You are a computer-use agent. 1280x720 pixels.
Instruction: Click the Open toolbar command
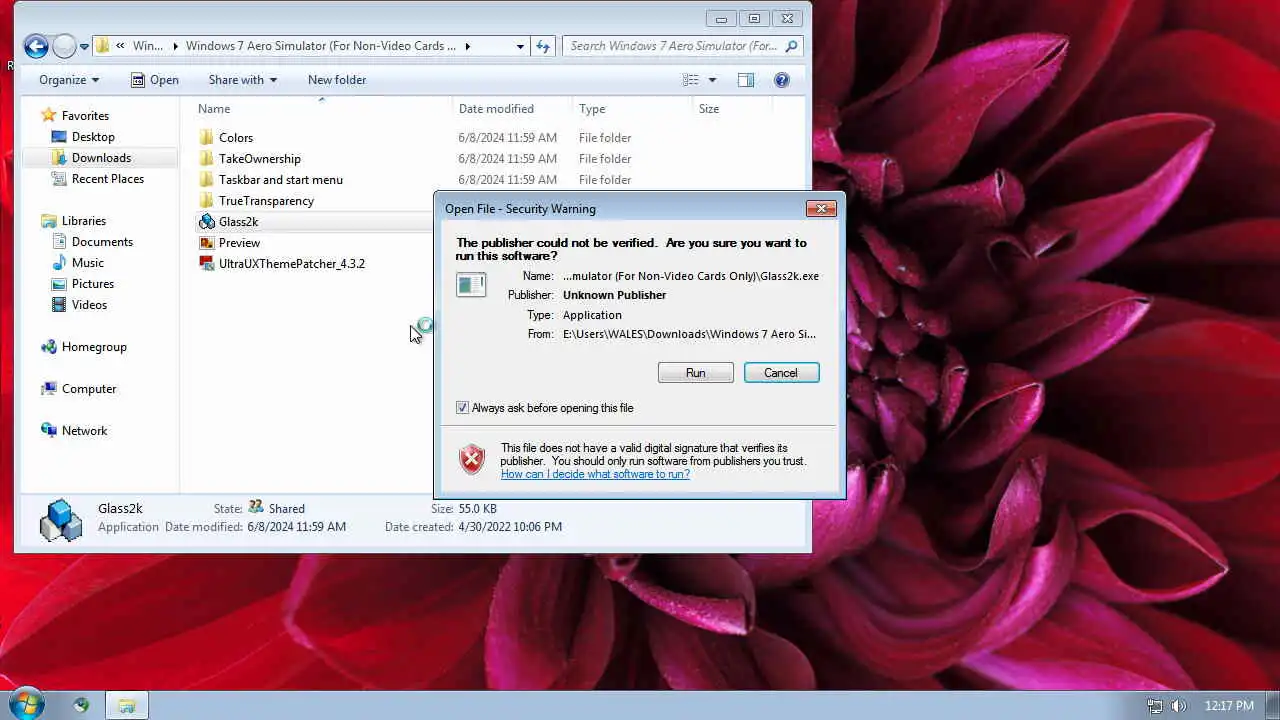point(154,80)
